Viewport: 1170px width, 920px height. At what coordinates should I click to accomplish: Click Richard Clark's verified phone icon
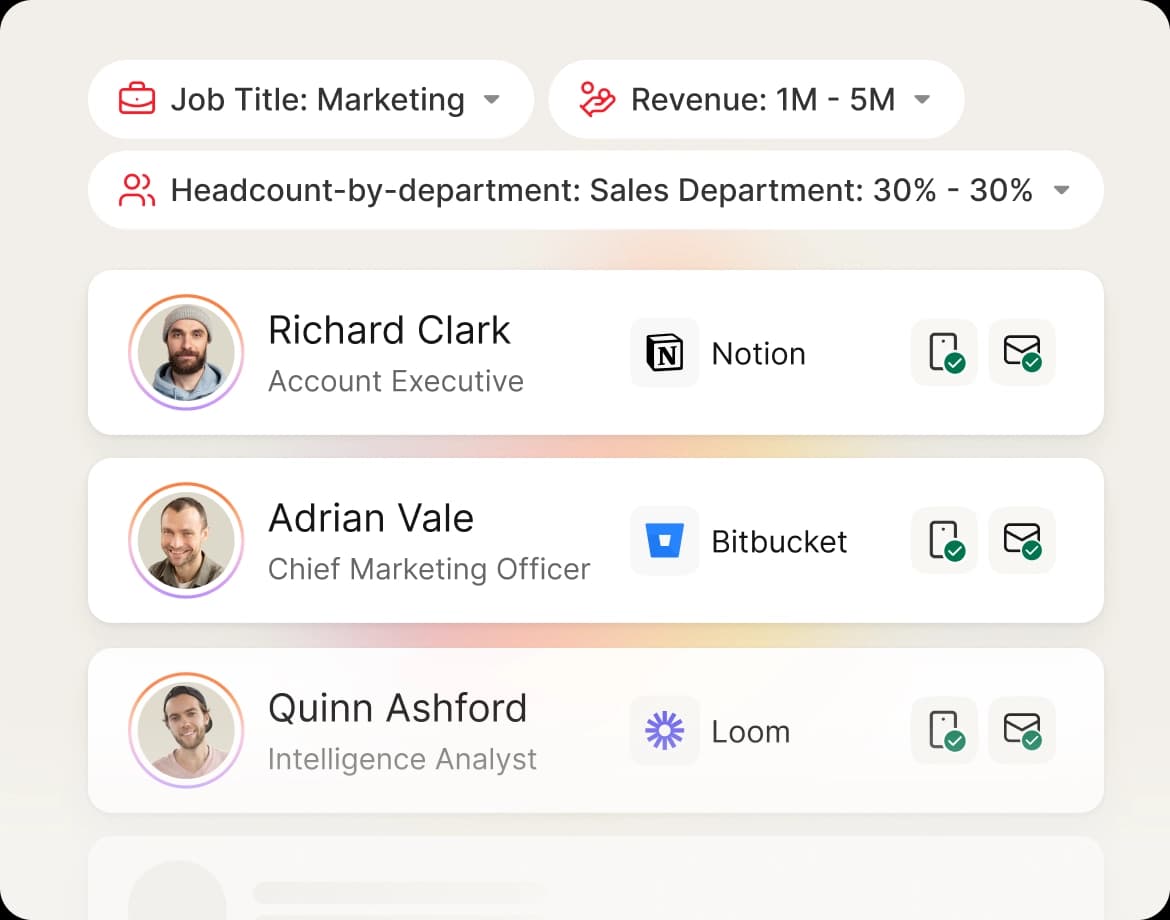(944, 353)
